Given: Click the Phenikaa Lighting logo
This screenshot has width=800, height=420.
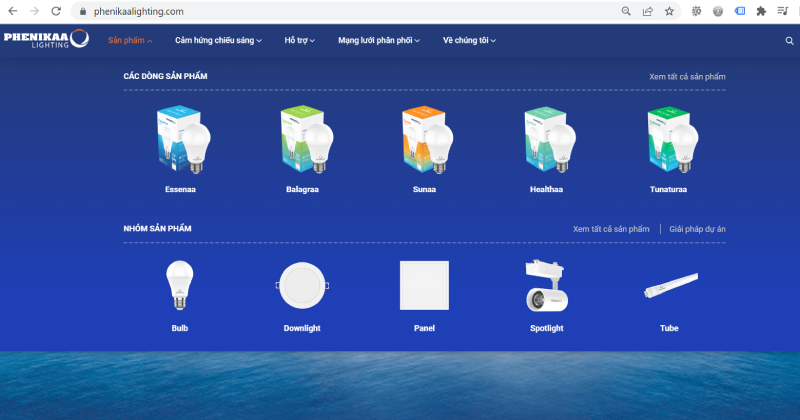Looking at the screenshot, I should (x=46, y=40).
